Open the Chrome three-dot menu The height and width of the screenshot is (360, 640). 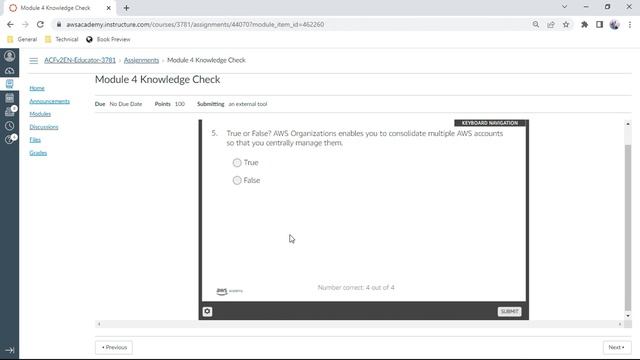[630, 24]
